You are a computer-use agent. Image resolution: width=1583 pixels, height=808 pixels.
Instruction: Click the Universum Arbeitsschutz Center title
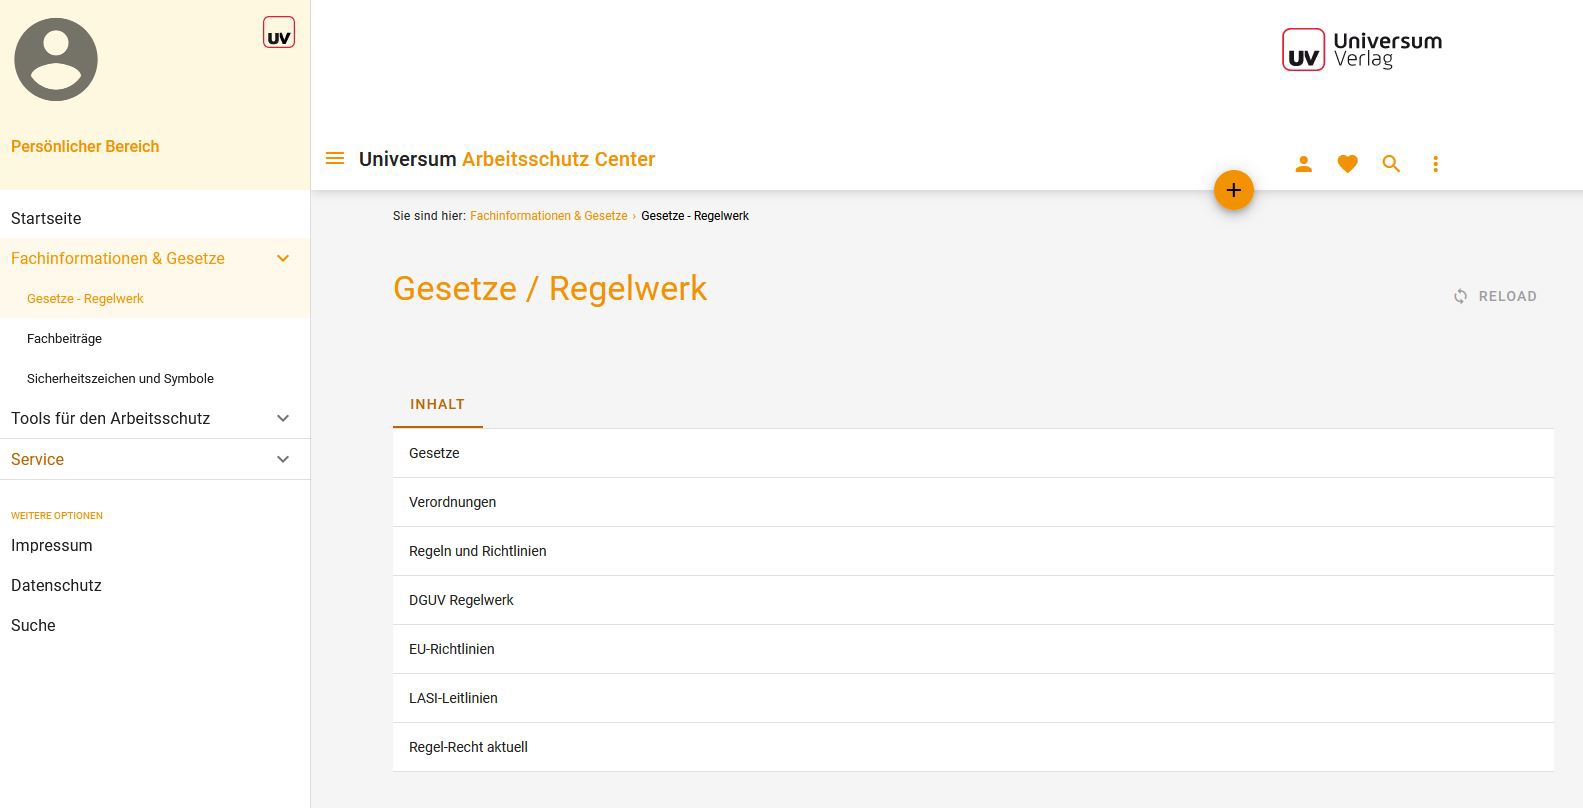[x=507, y=159]
